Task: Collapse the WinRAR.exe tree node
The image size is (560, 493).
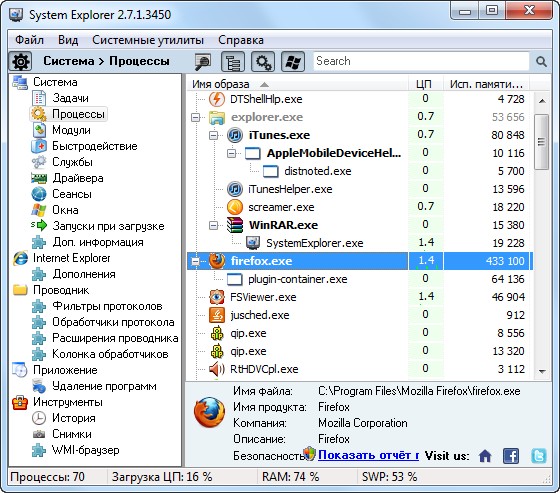Action: coord(214,225)
